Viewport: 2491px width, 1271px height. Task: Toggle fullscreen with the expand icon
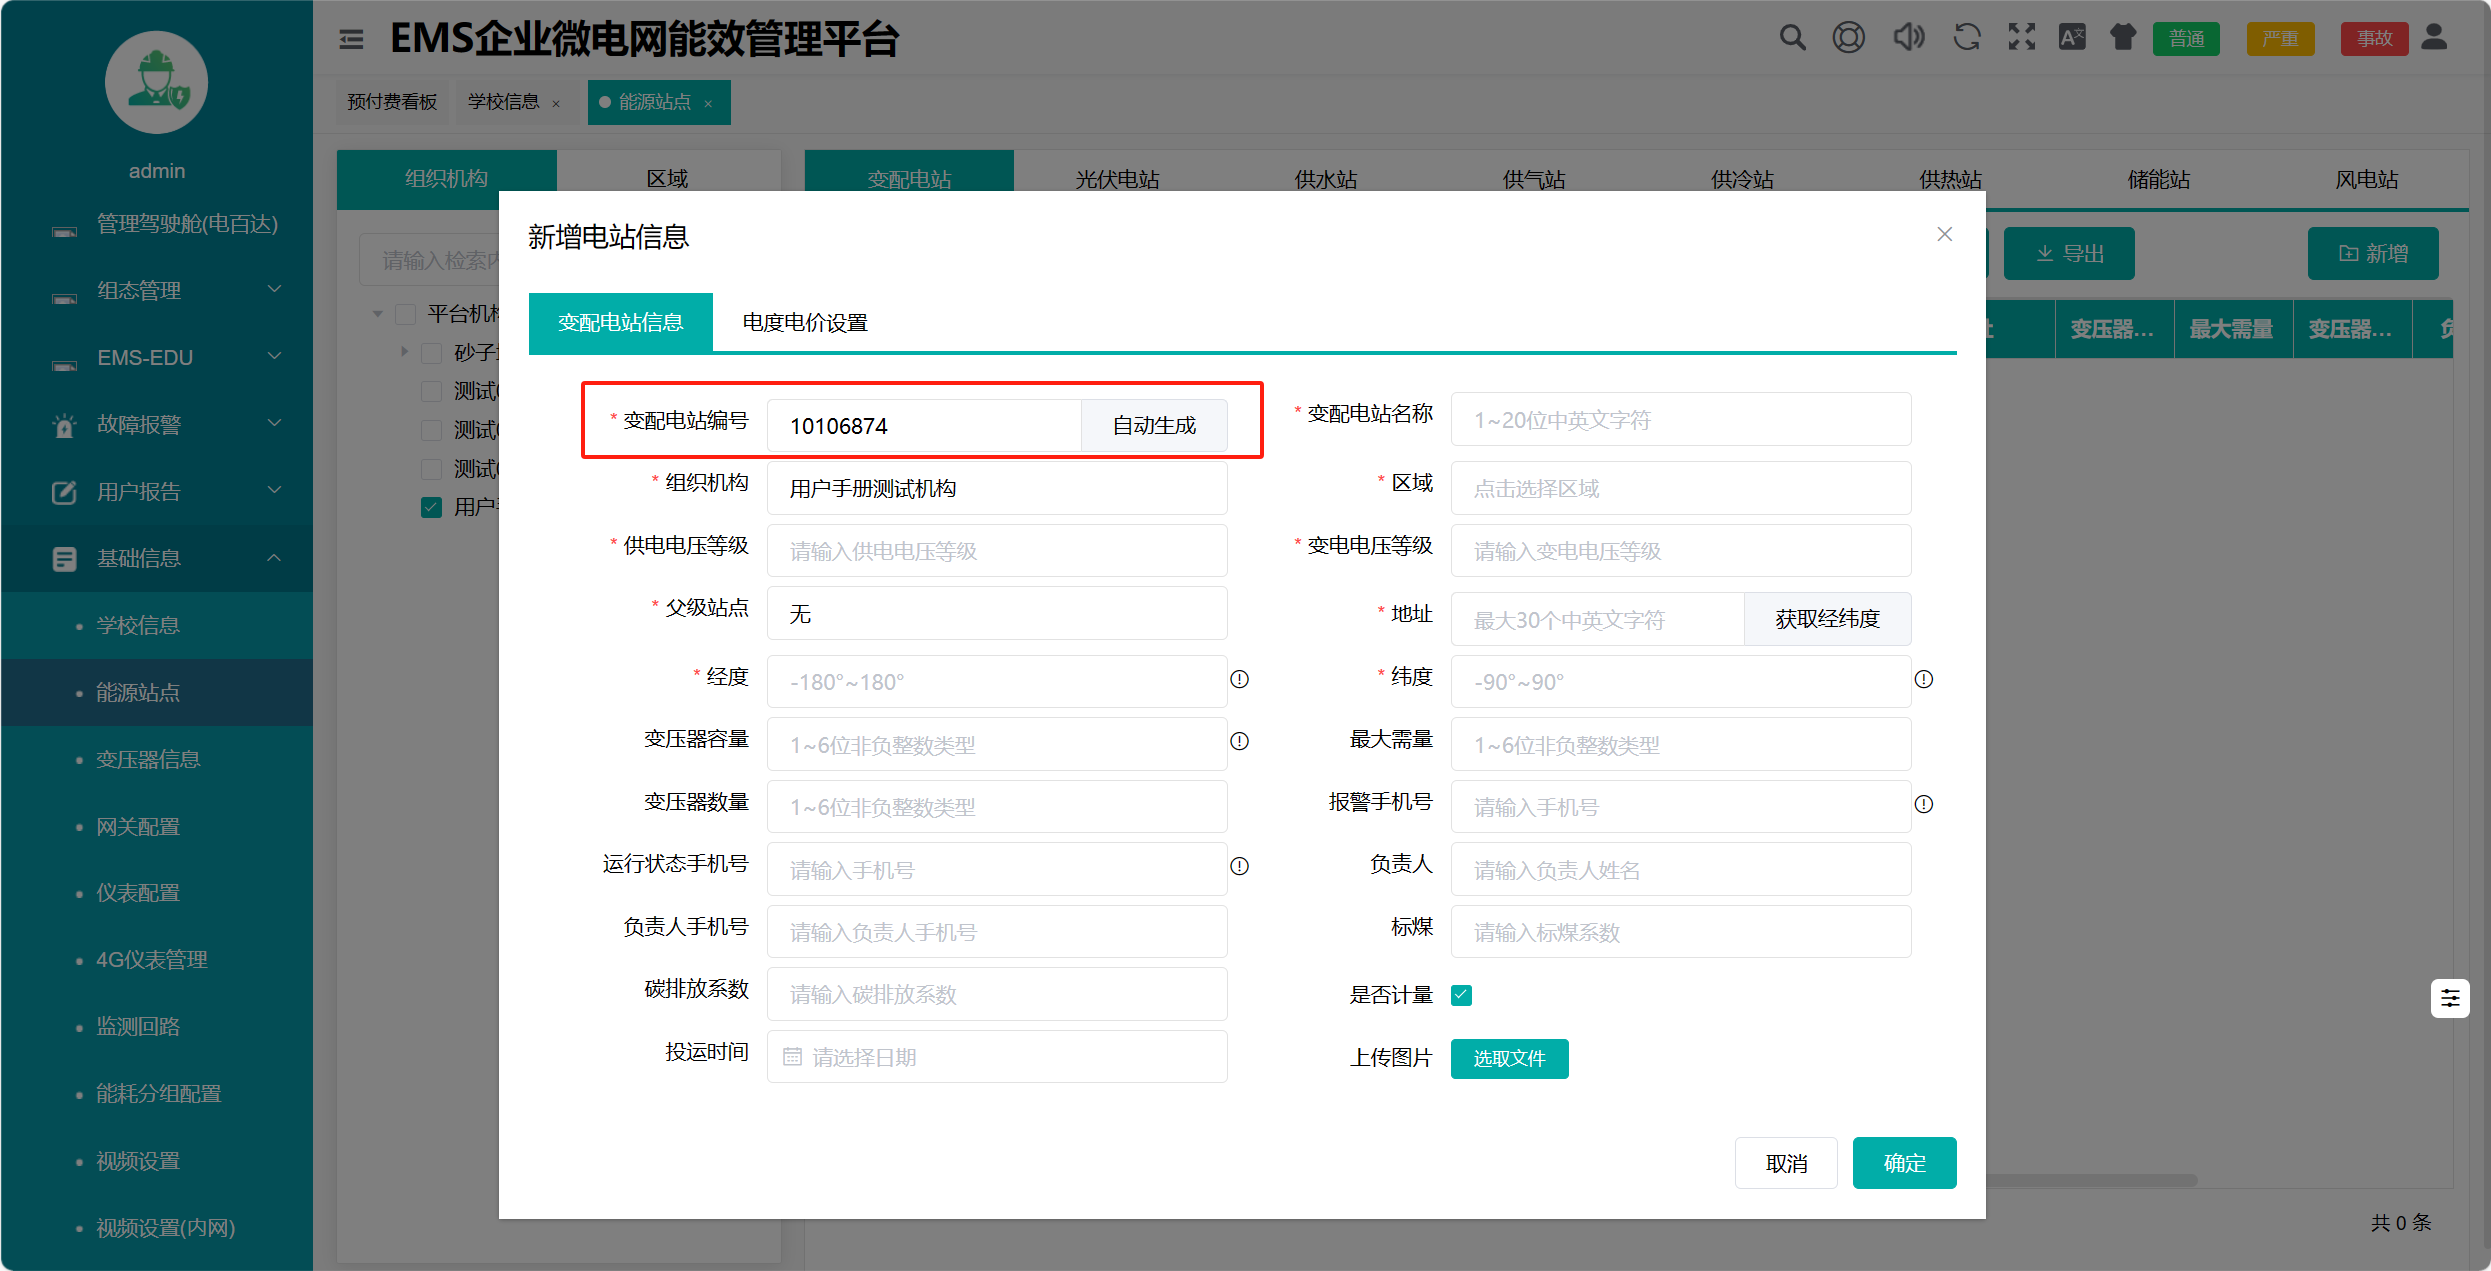pyautogui.click(x=2021, y=38)
